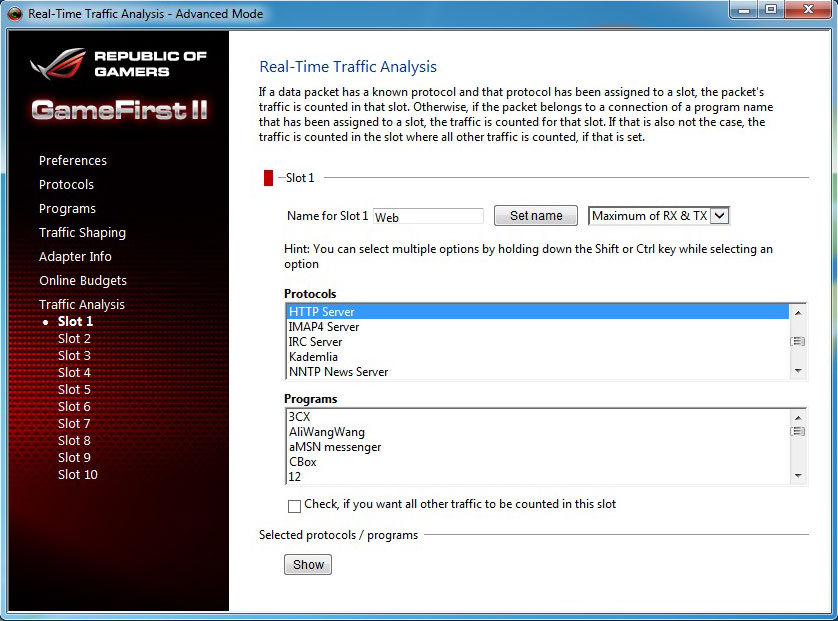Select Slot 5 under Traffic Analysis
Image resolution: width=838 pixels, height=621 pixels.
point(74,390)
